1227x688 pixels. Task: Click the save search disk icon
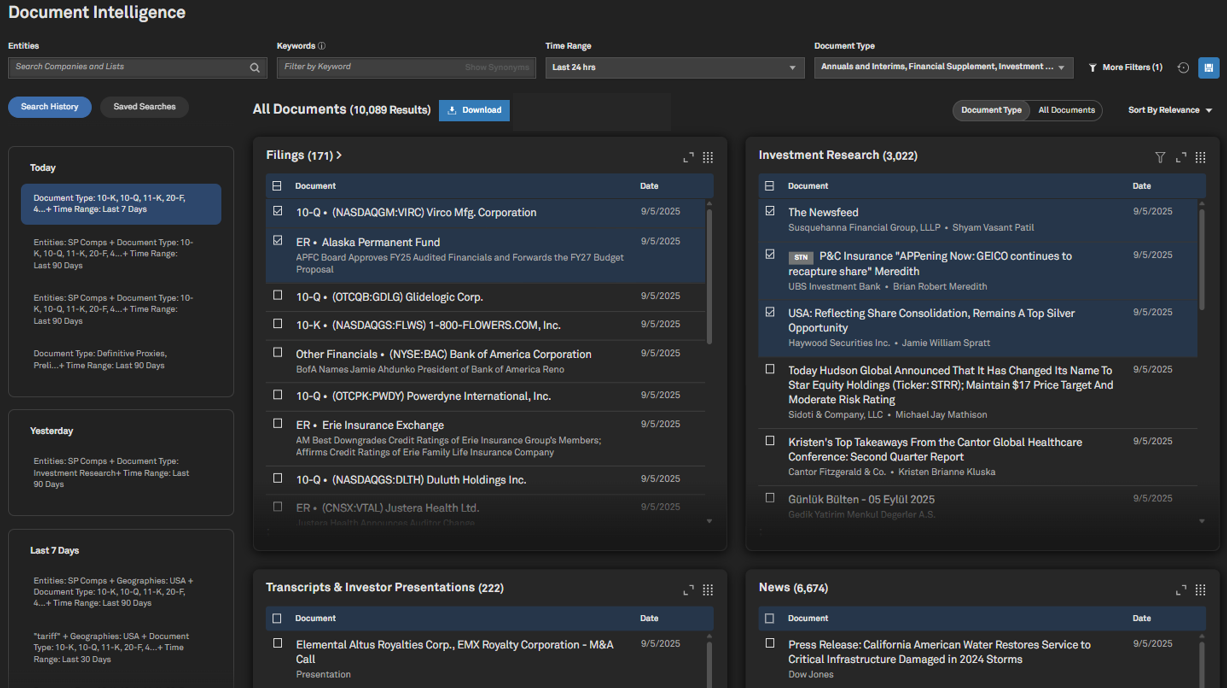click(1208, 68)
